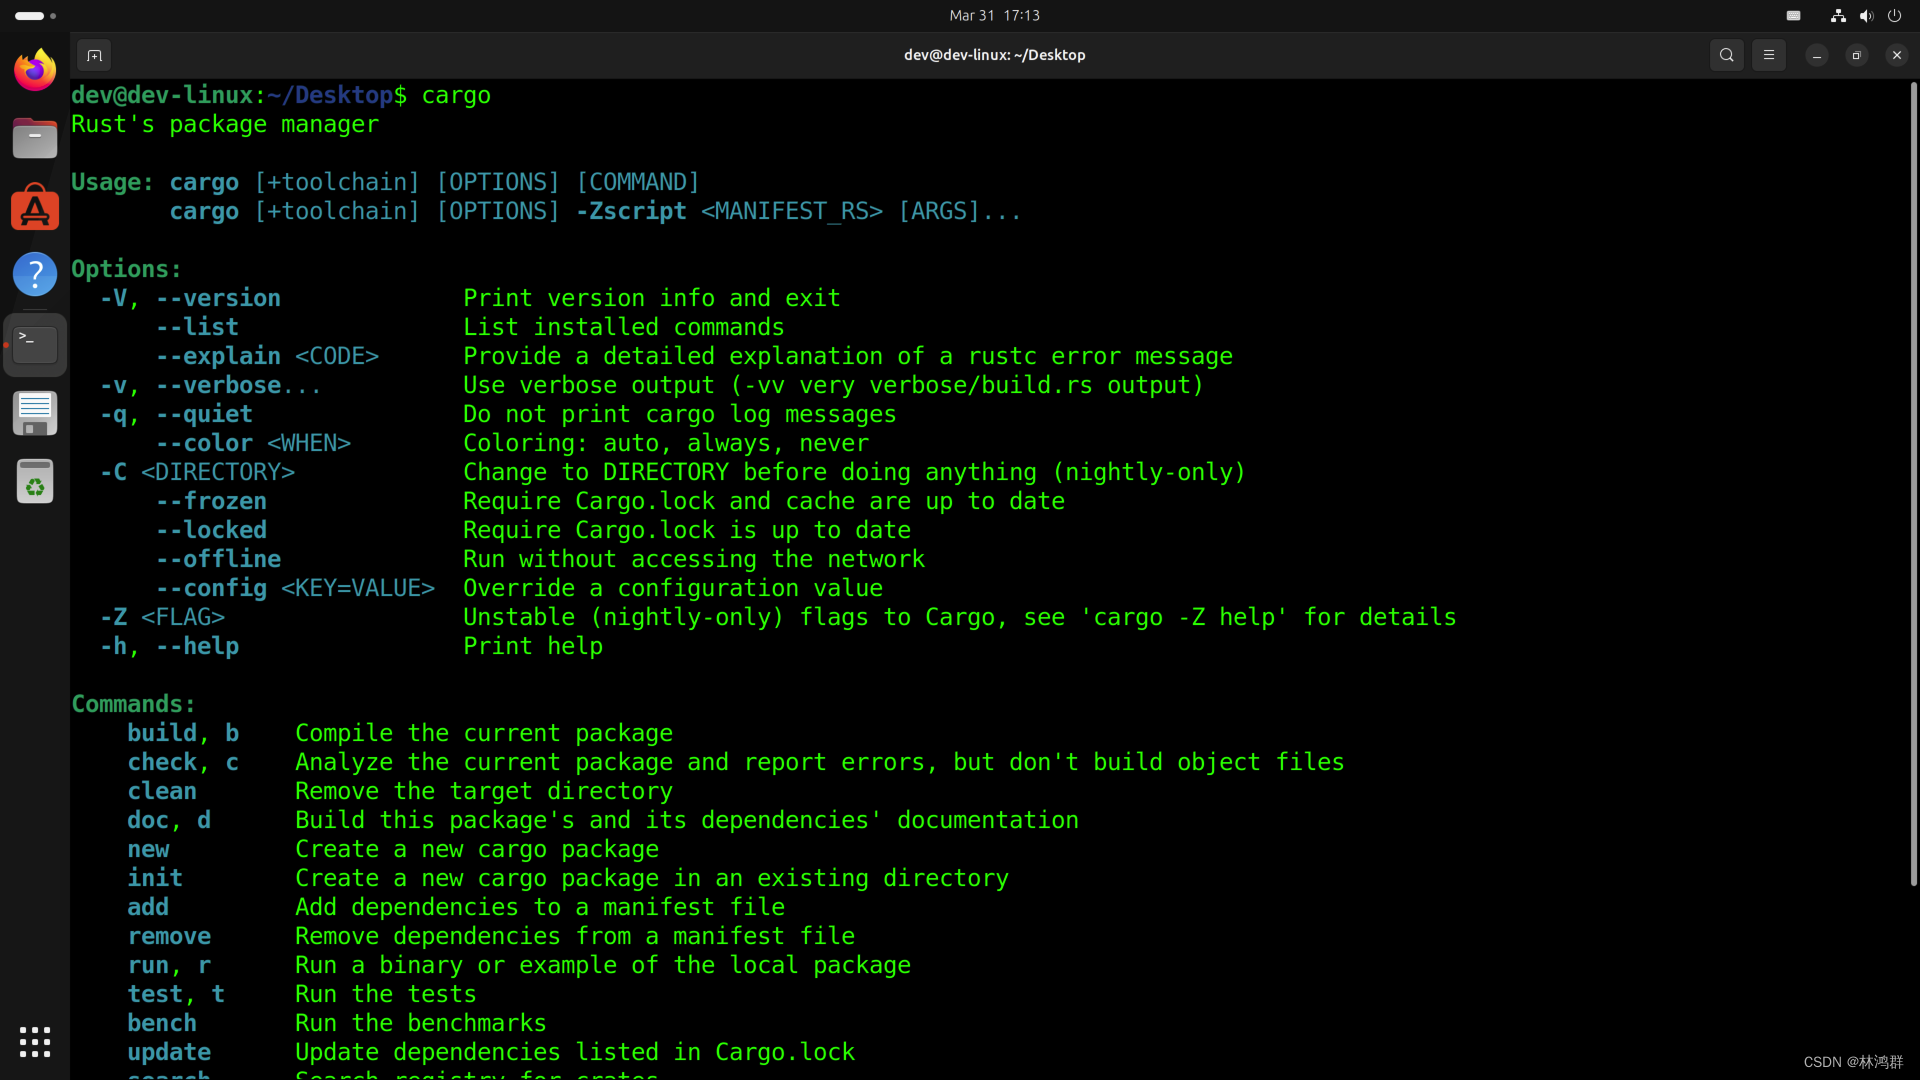Click the '--frozen' option

(211, 501)
